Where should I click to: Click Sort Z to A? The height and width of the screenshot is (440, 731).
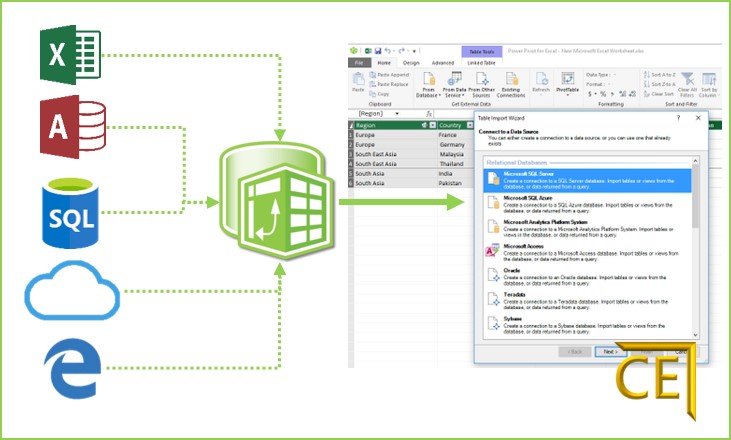coord(660,84)
